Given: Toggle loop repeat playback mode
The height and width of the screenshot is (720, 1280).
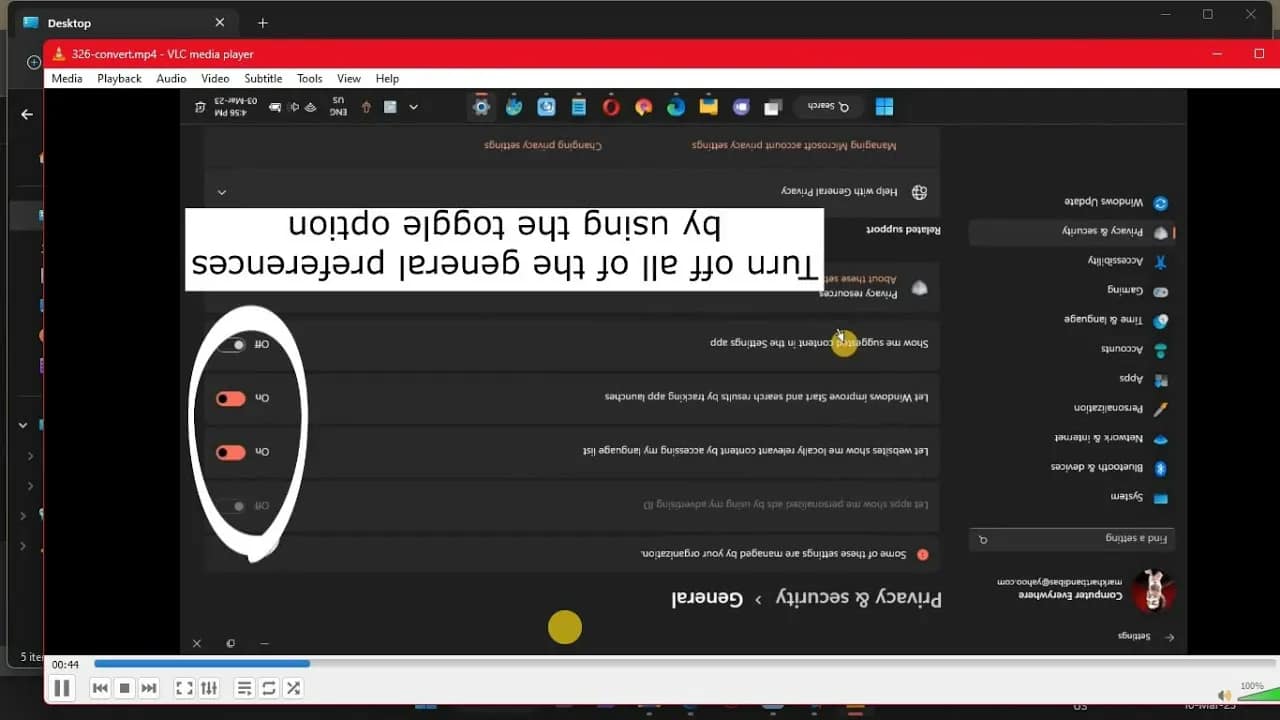Looking at the screenshot, I should pos(268,688).
